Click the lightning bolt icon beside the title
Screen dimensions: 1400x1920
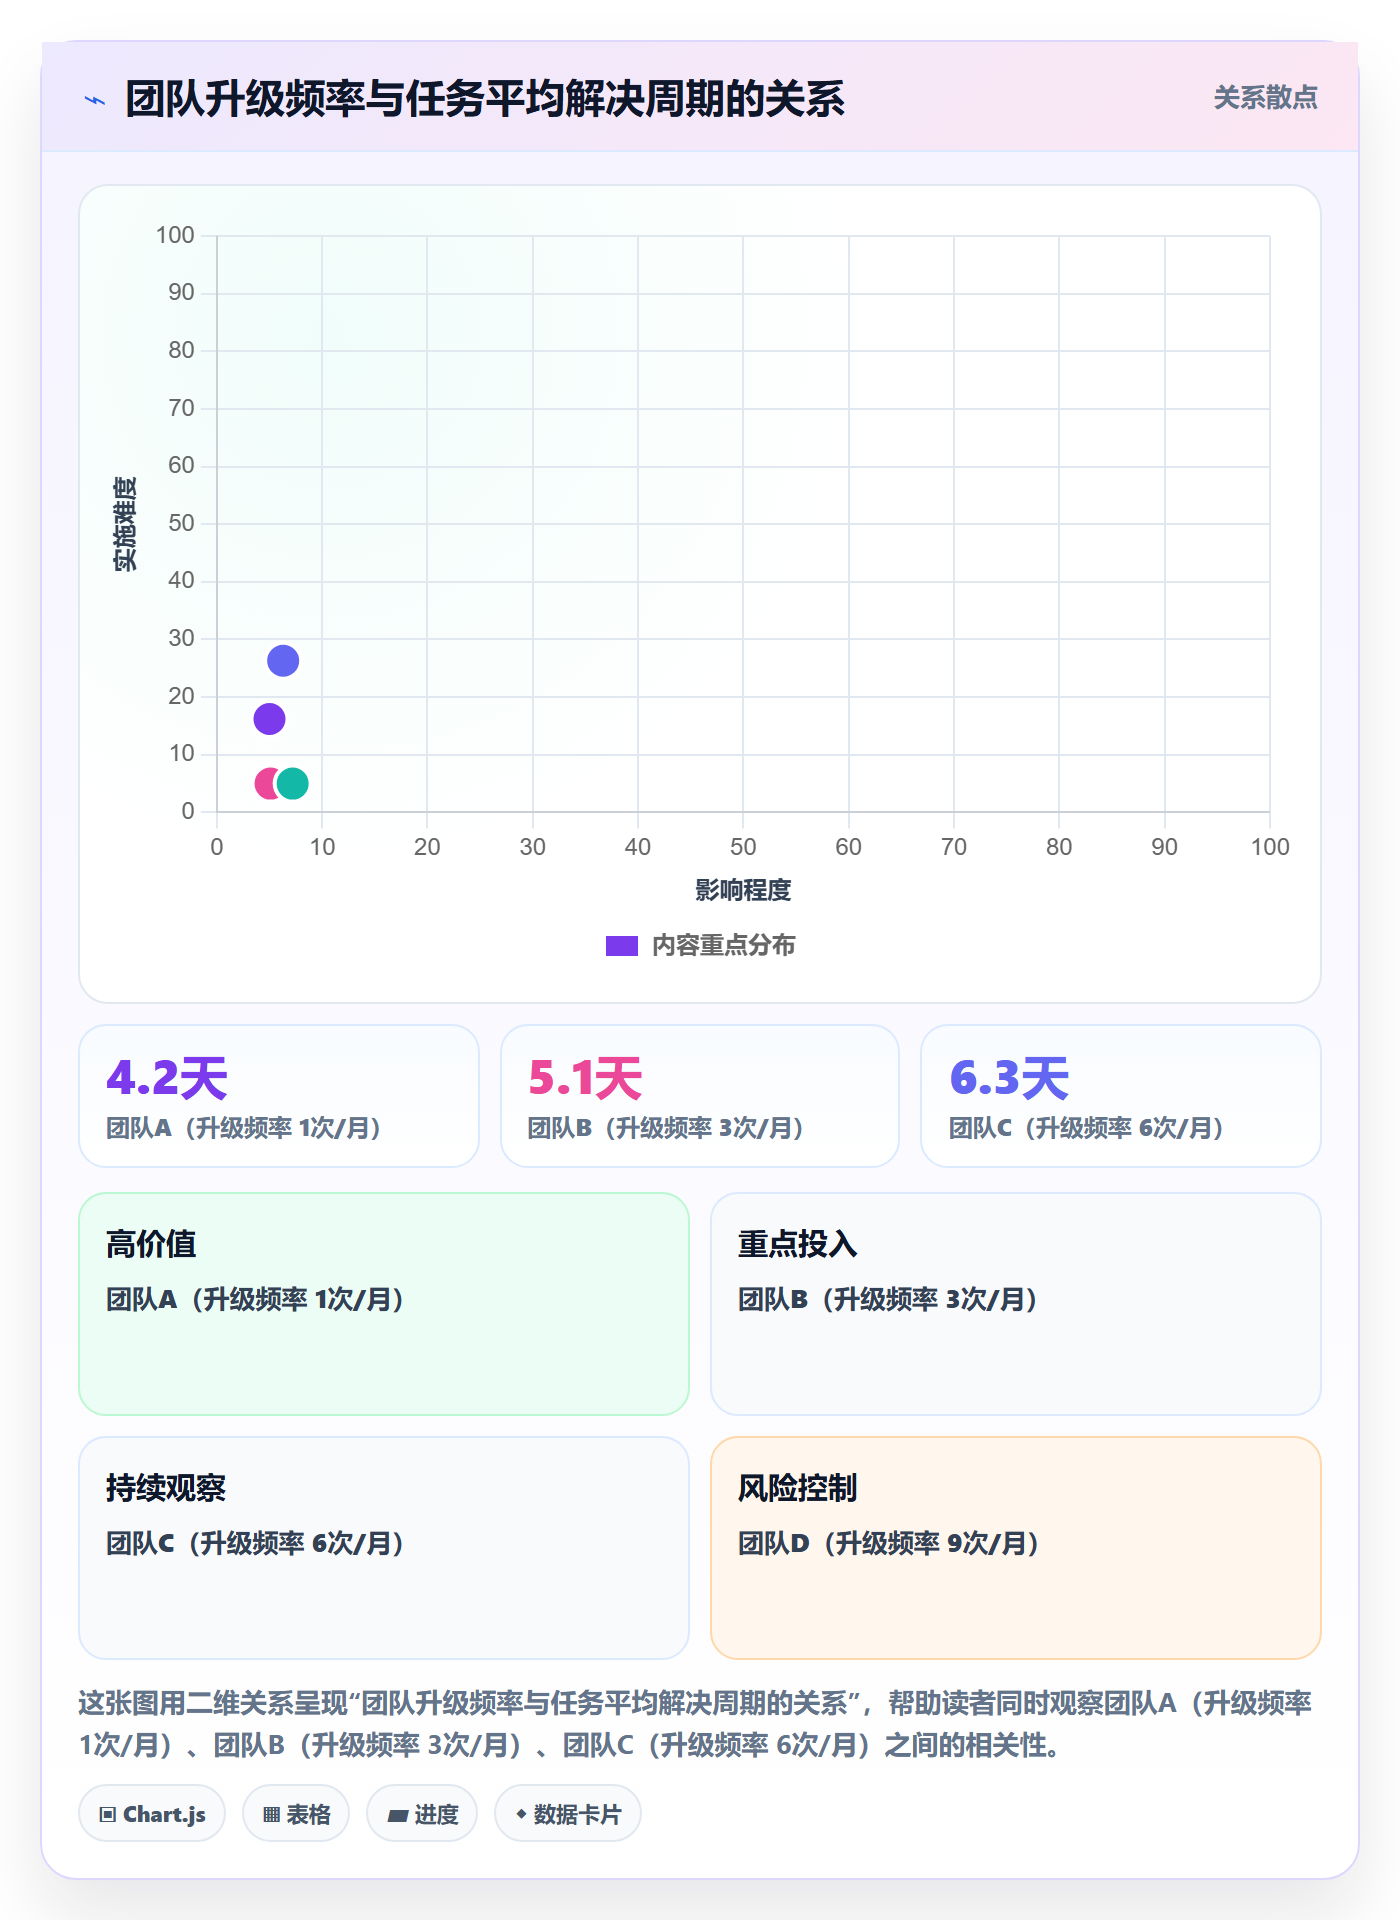(x=95, y=100)
